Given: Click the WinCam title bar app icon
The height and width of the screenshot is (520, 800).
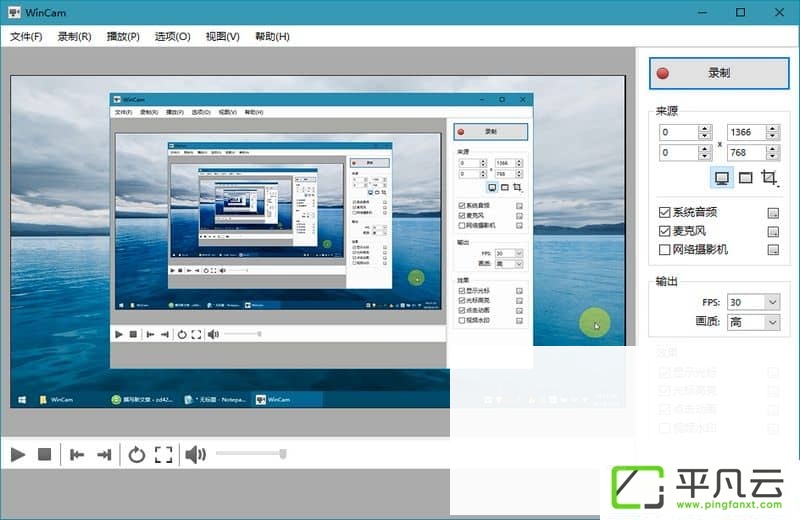Looking at the screenshot, I should pyautogui.click(x=14, y=12).
